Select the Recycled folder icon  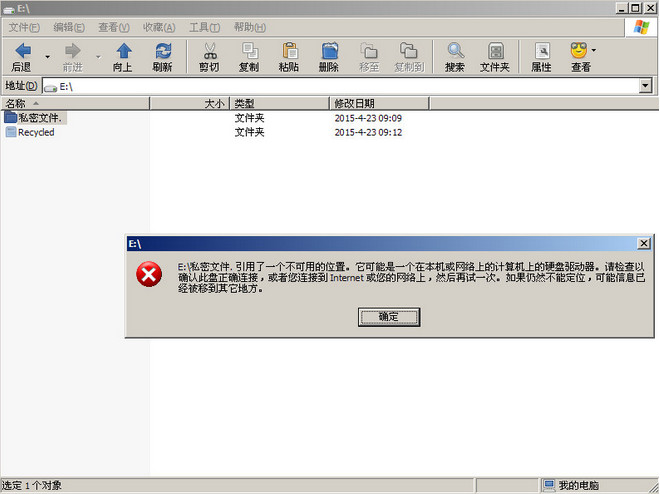[x=11, y=132]
